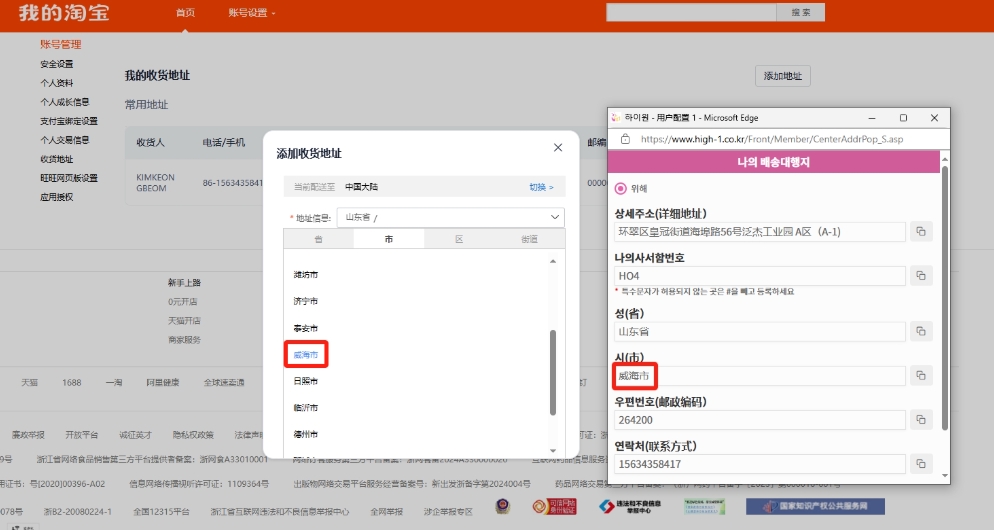
Task: Open the 违法和不良信息举报中心 badge
Action: tap(629, 506)
